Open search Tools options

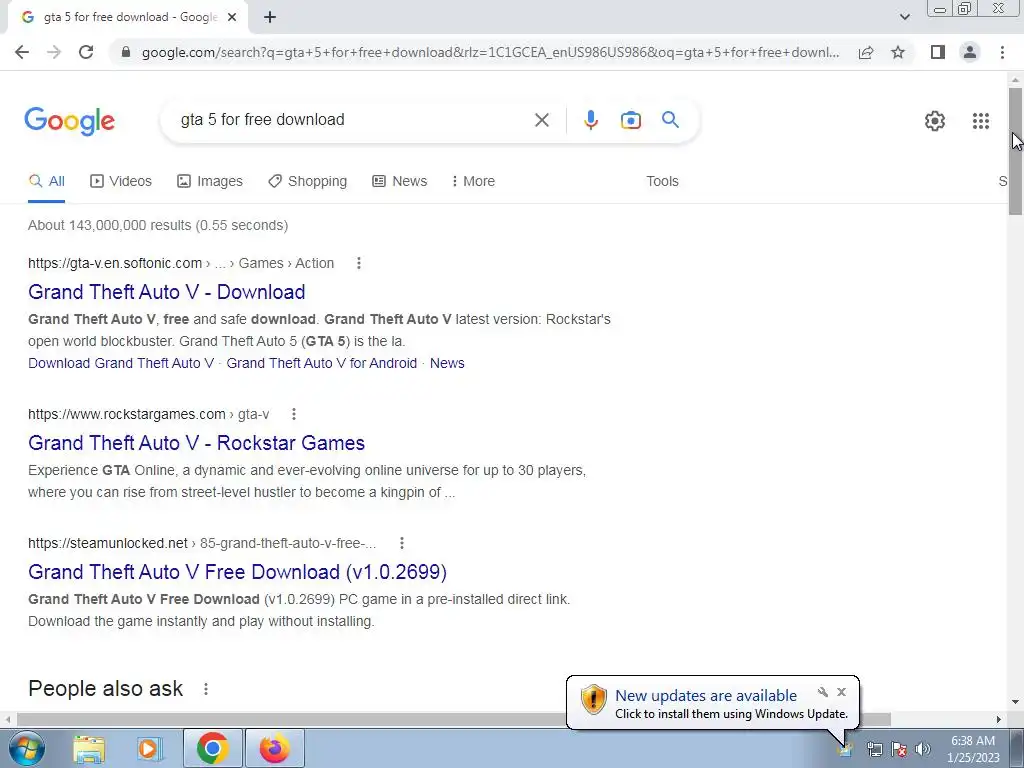coord(662,181)
